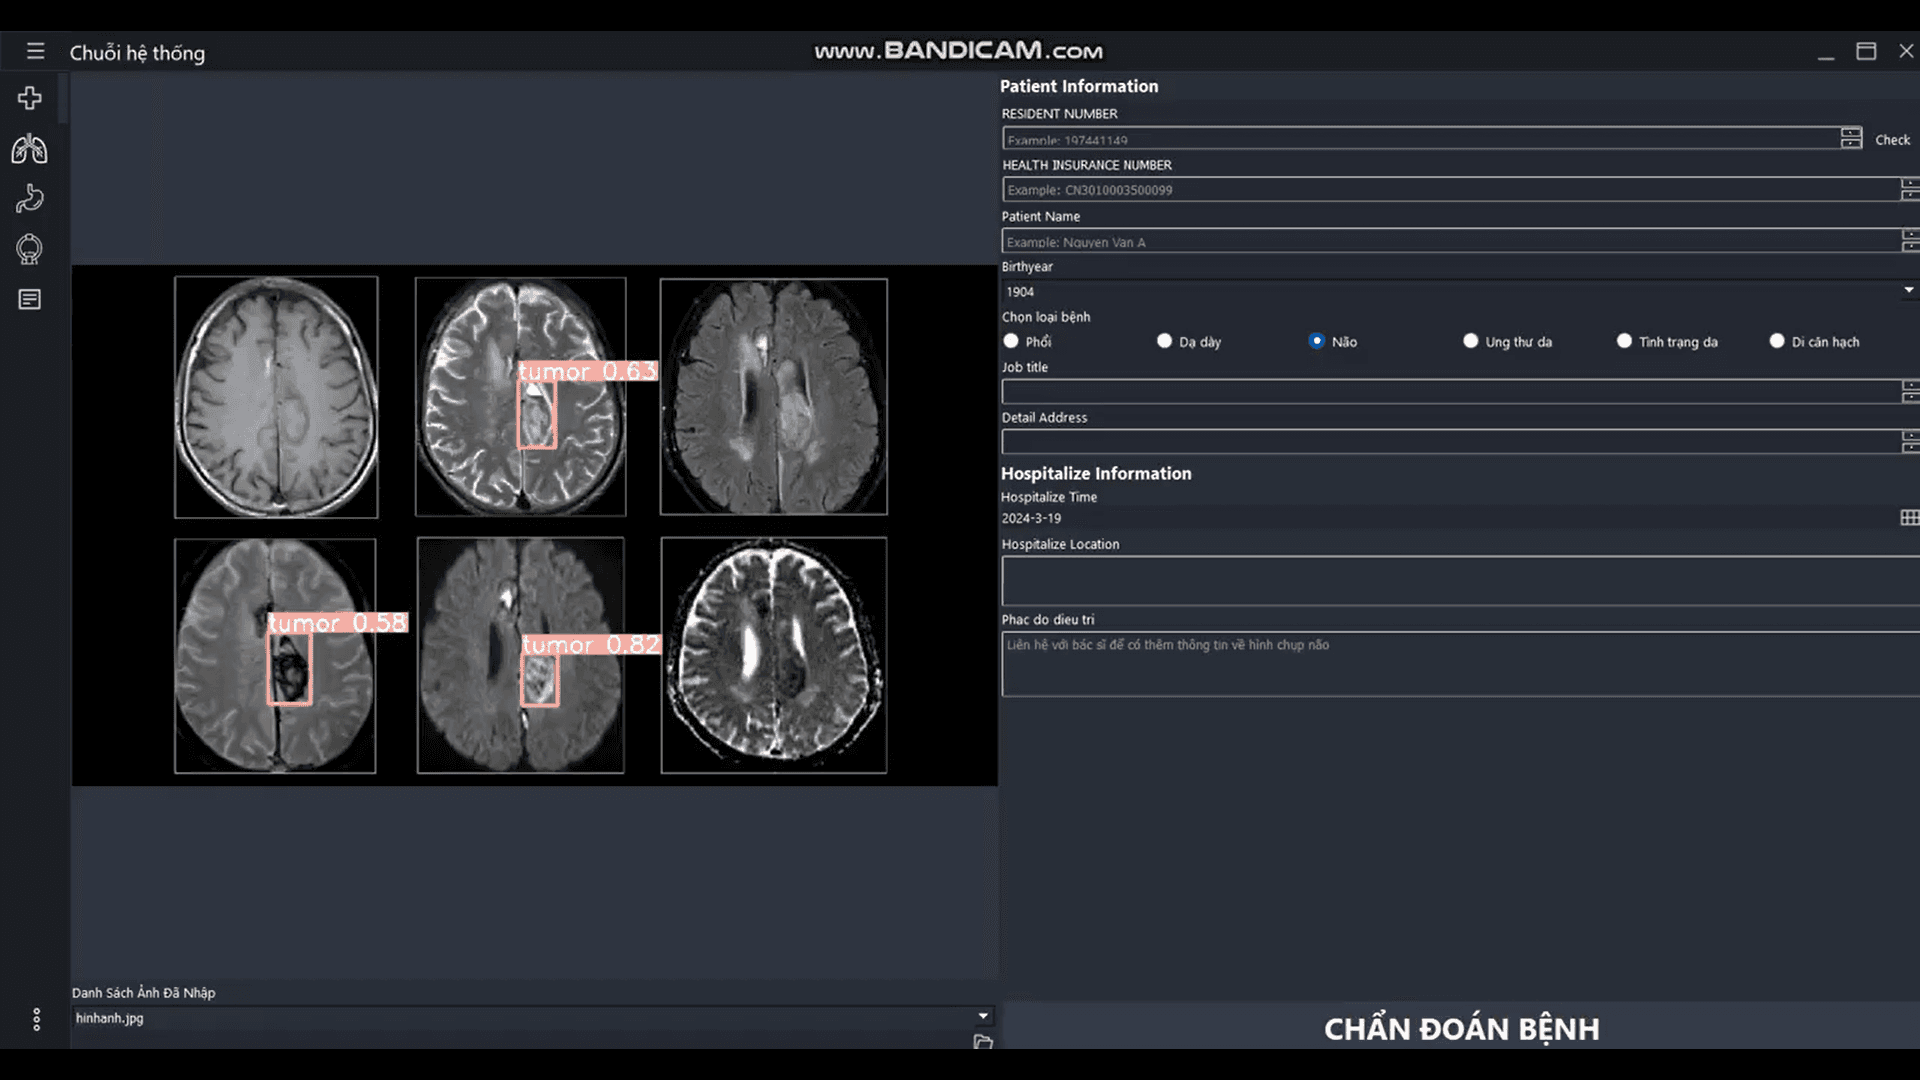Click the Resident Number stepper control
The image size is (1920, 1080).
tap(1851, 138)
